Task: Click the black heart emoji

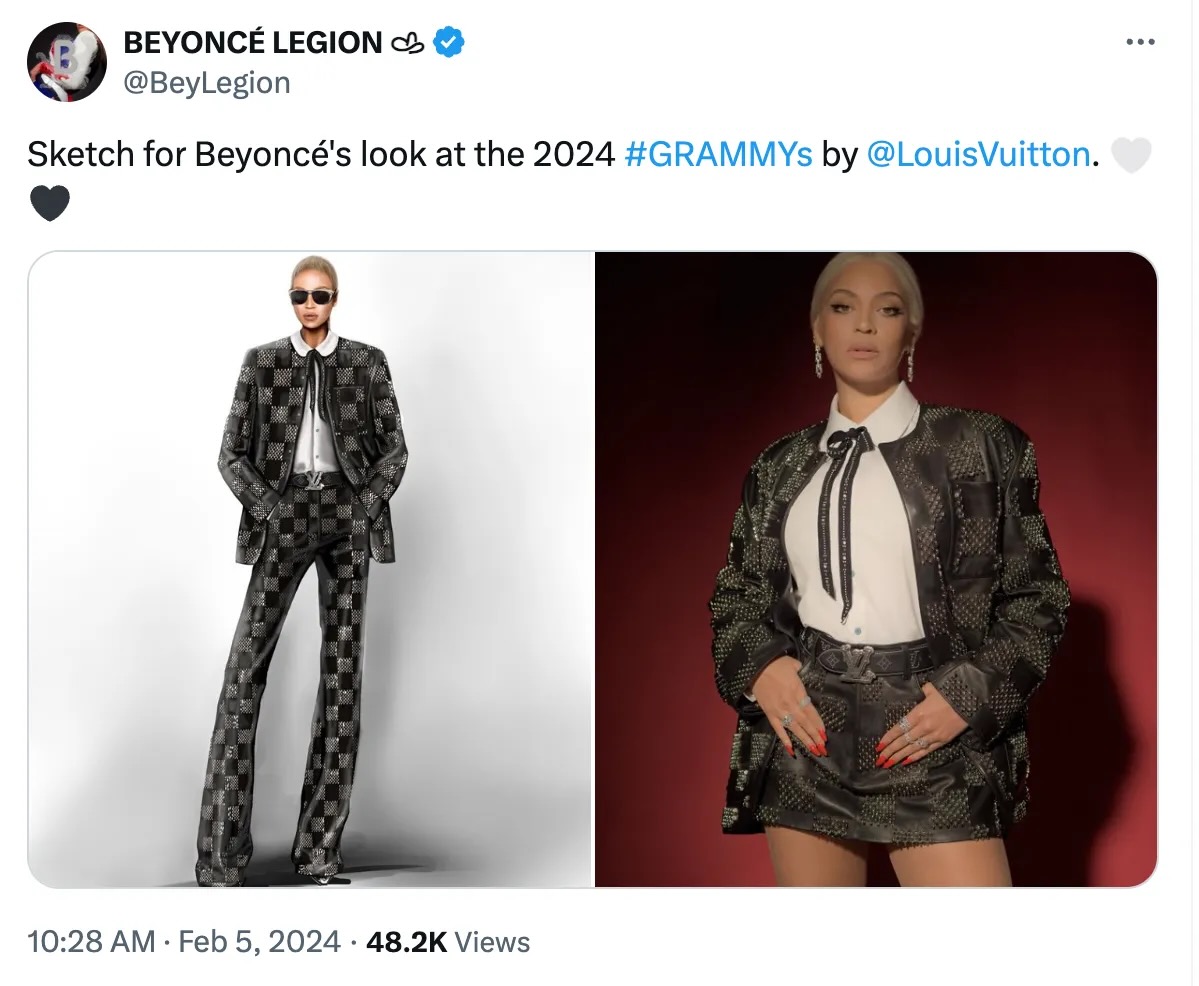Action: [50, 203]
